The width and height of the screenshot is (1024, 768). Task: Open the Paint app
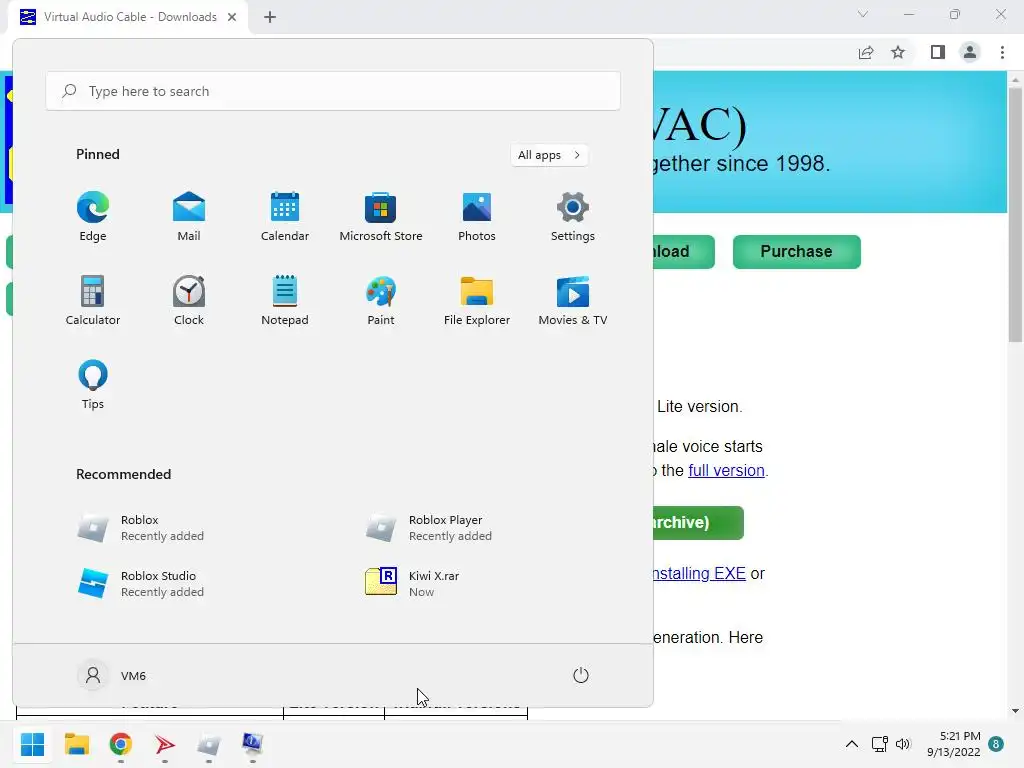pyautogui.click(x=381, y=300)
